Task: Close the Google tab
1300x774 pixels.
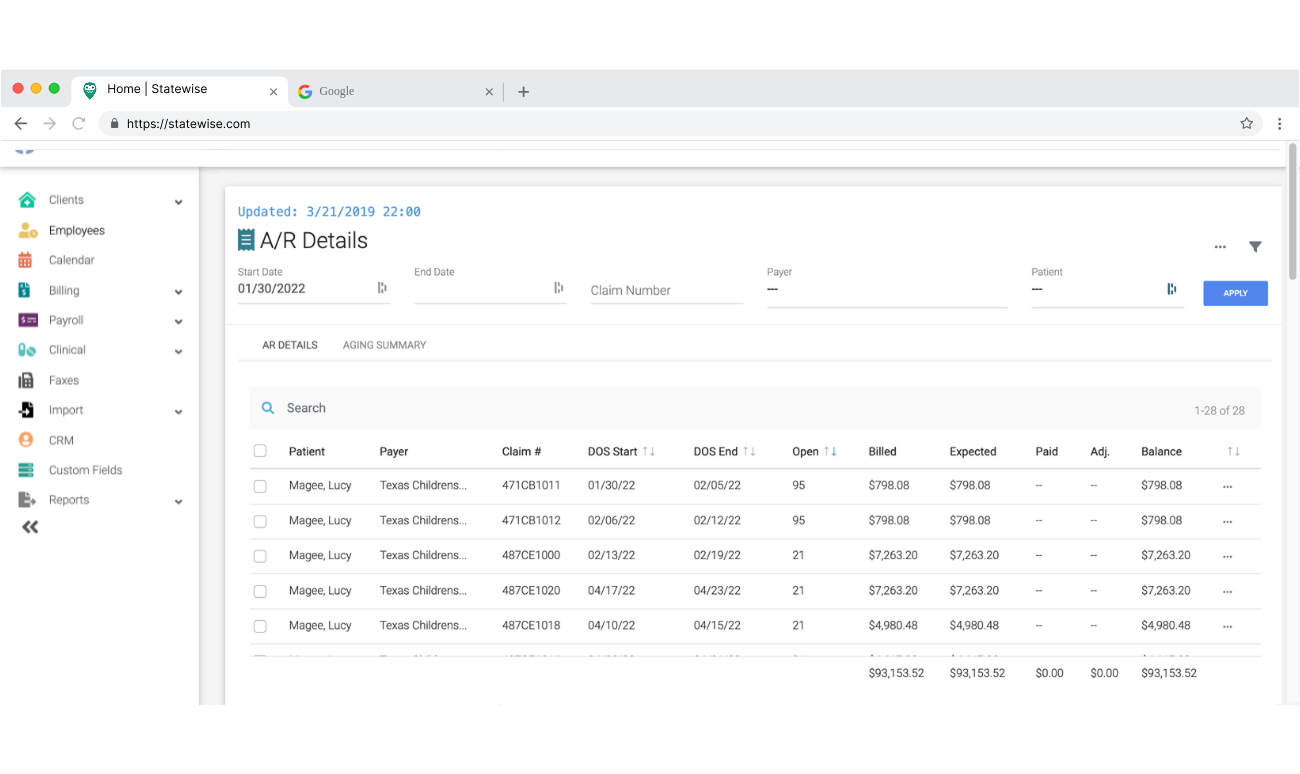Action: point(489,92)
